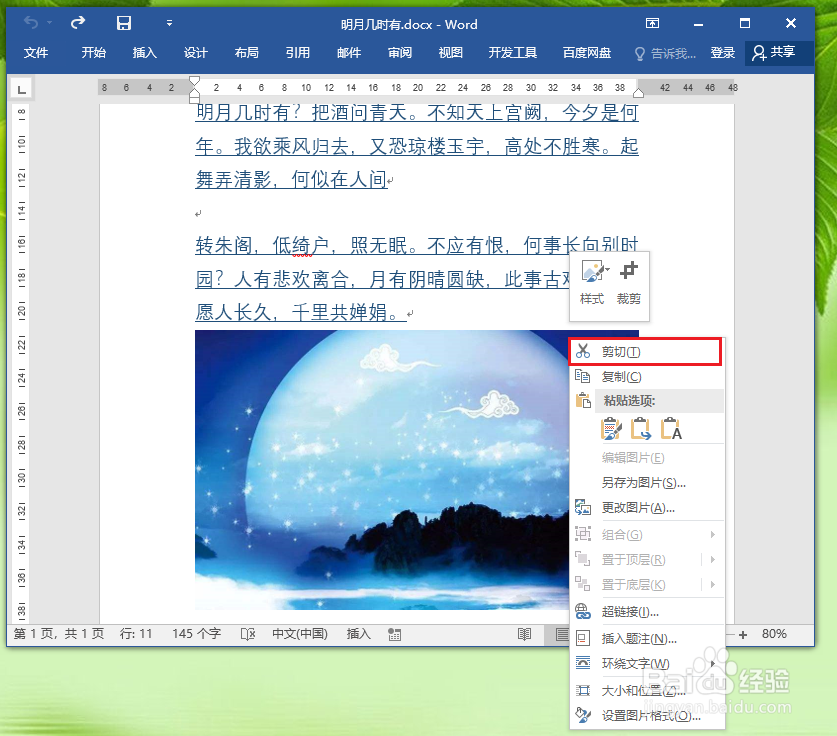
Task: Click the 145 个字 word count
Action: 196,634
